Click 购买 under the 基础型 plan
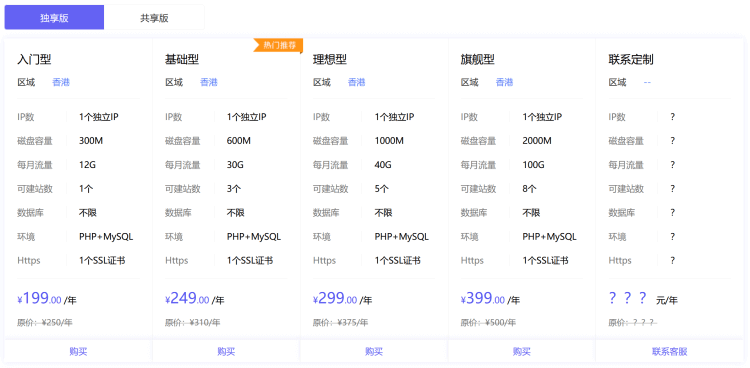The height and width of the screenshot is (368, 750). [x=226, y=351]
